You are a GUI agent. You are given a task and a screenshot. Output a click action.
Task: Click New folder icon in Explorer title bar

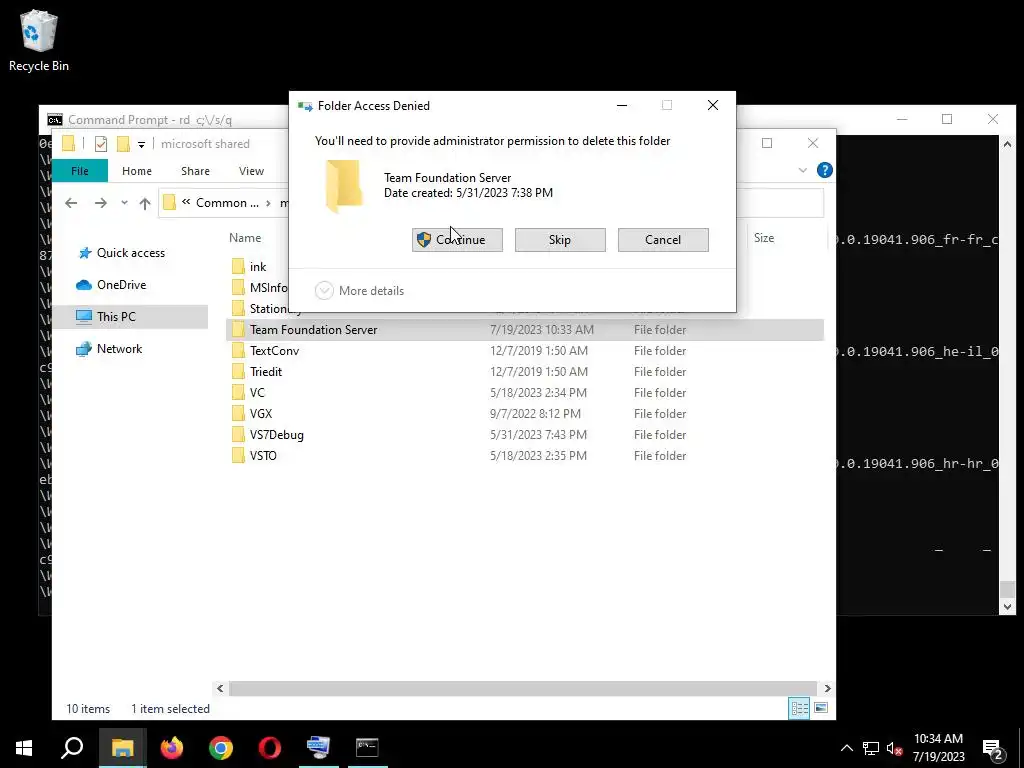123,144
